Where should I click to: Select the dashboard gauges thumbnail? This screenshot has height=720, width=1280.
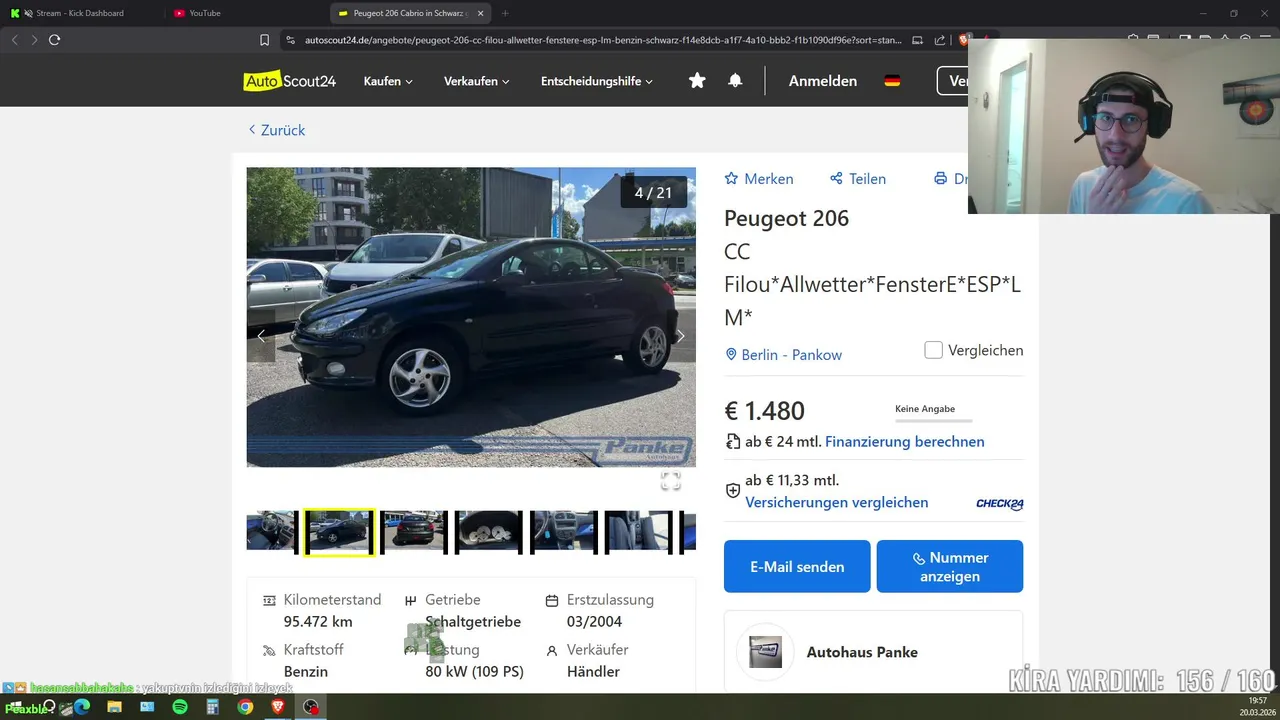[489, 531]
